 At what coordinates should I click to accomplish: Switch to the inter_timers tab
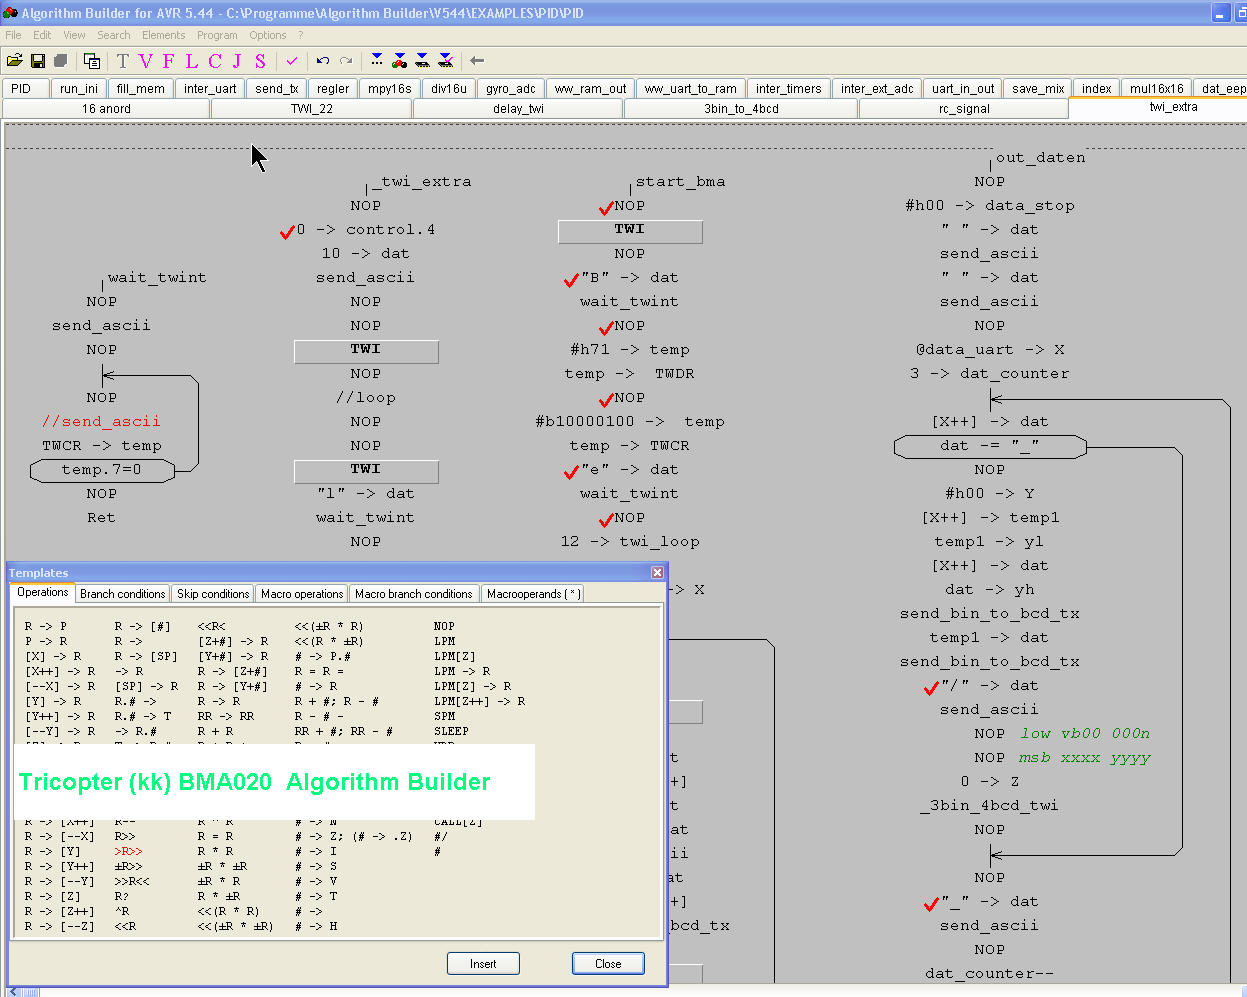tap(789, 88)
